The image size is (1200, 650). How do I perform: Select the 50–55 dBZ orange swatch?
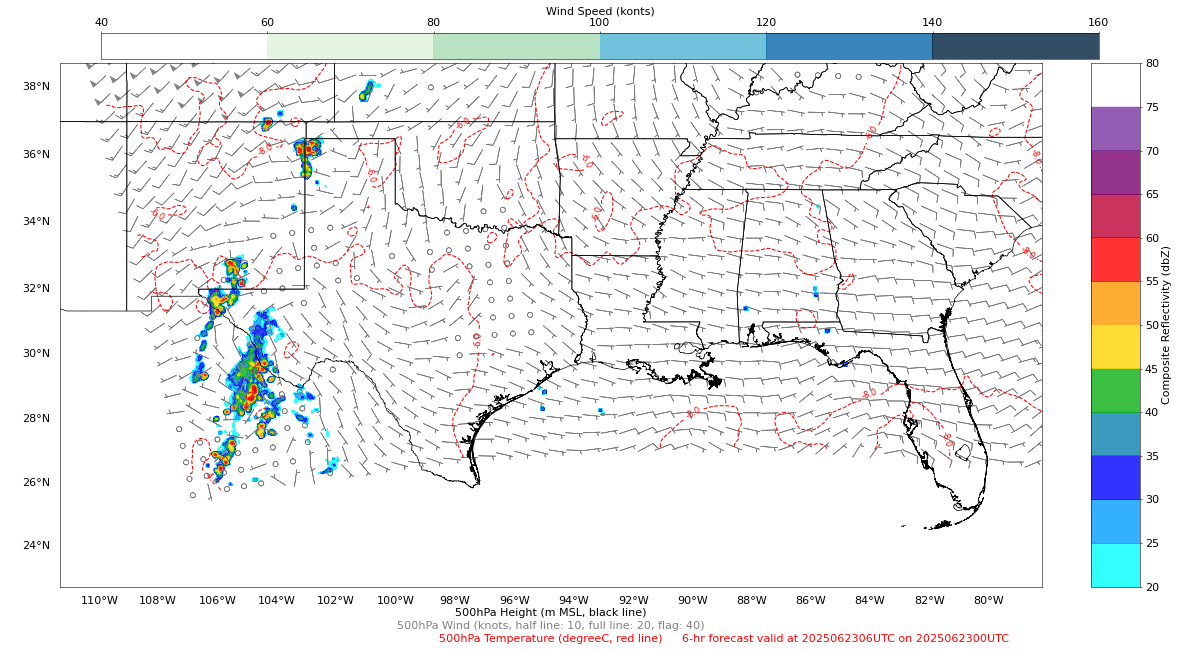(1115, 303)
